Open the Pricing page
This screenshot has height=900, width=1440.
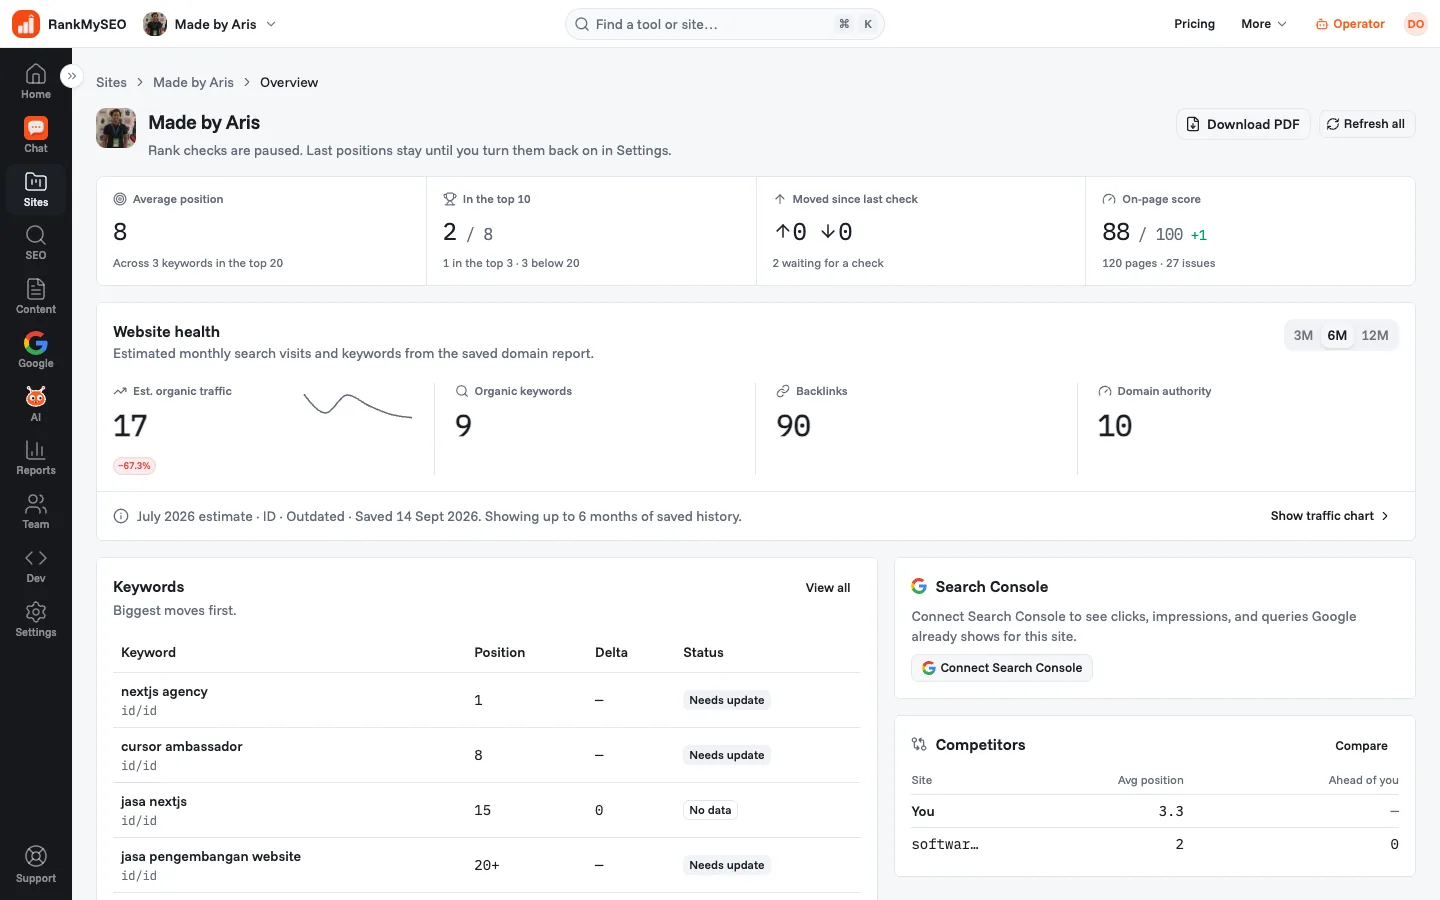1194,24
